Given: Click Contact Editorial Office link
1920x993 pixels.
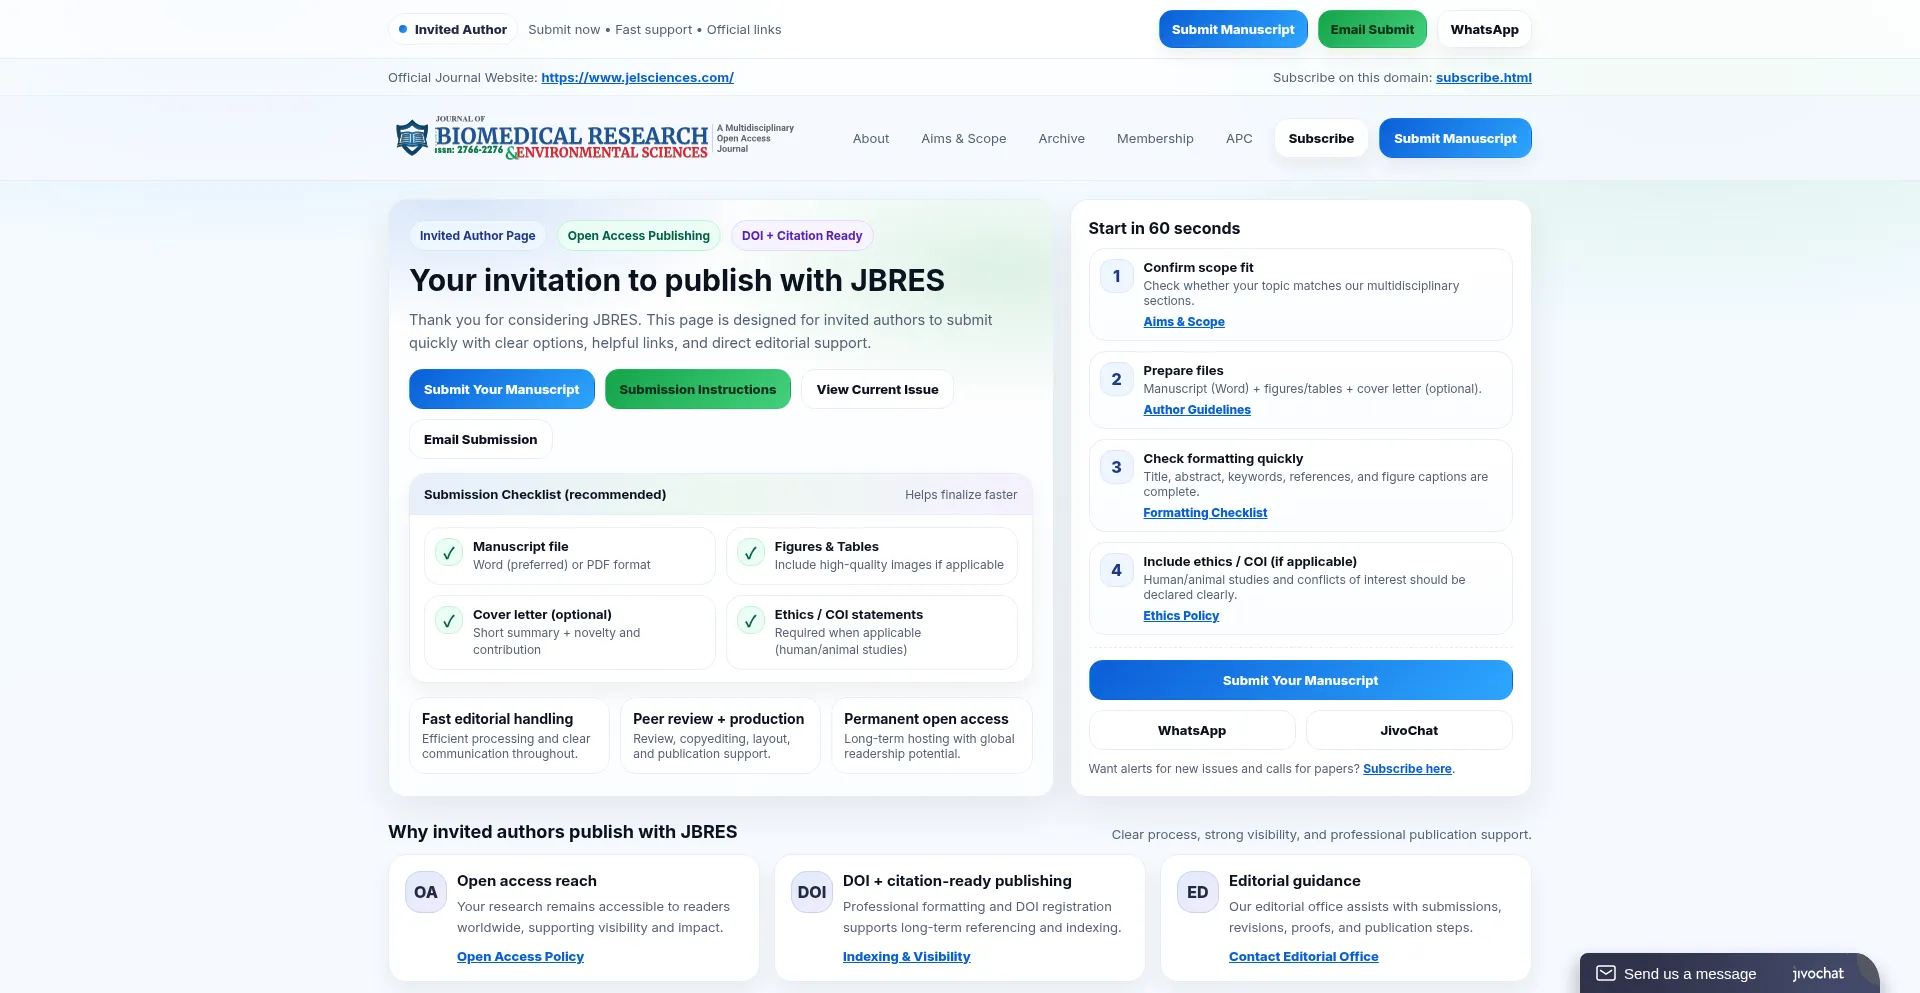Looking at the screenshot, I should [x=1303, y=956].
